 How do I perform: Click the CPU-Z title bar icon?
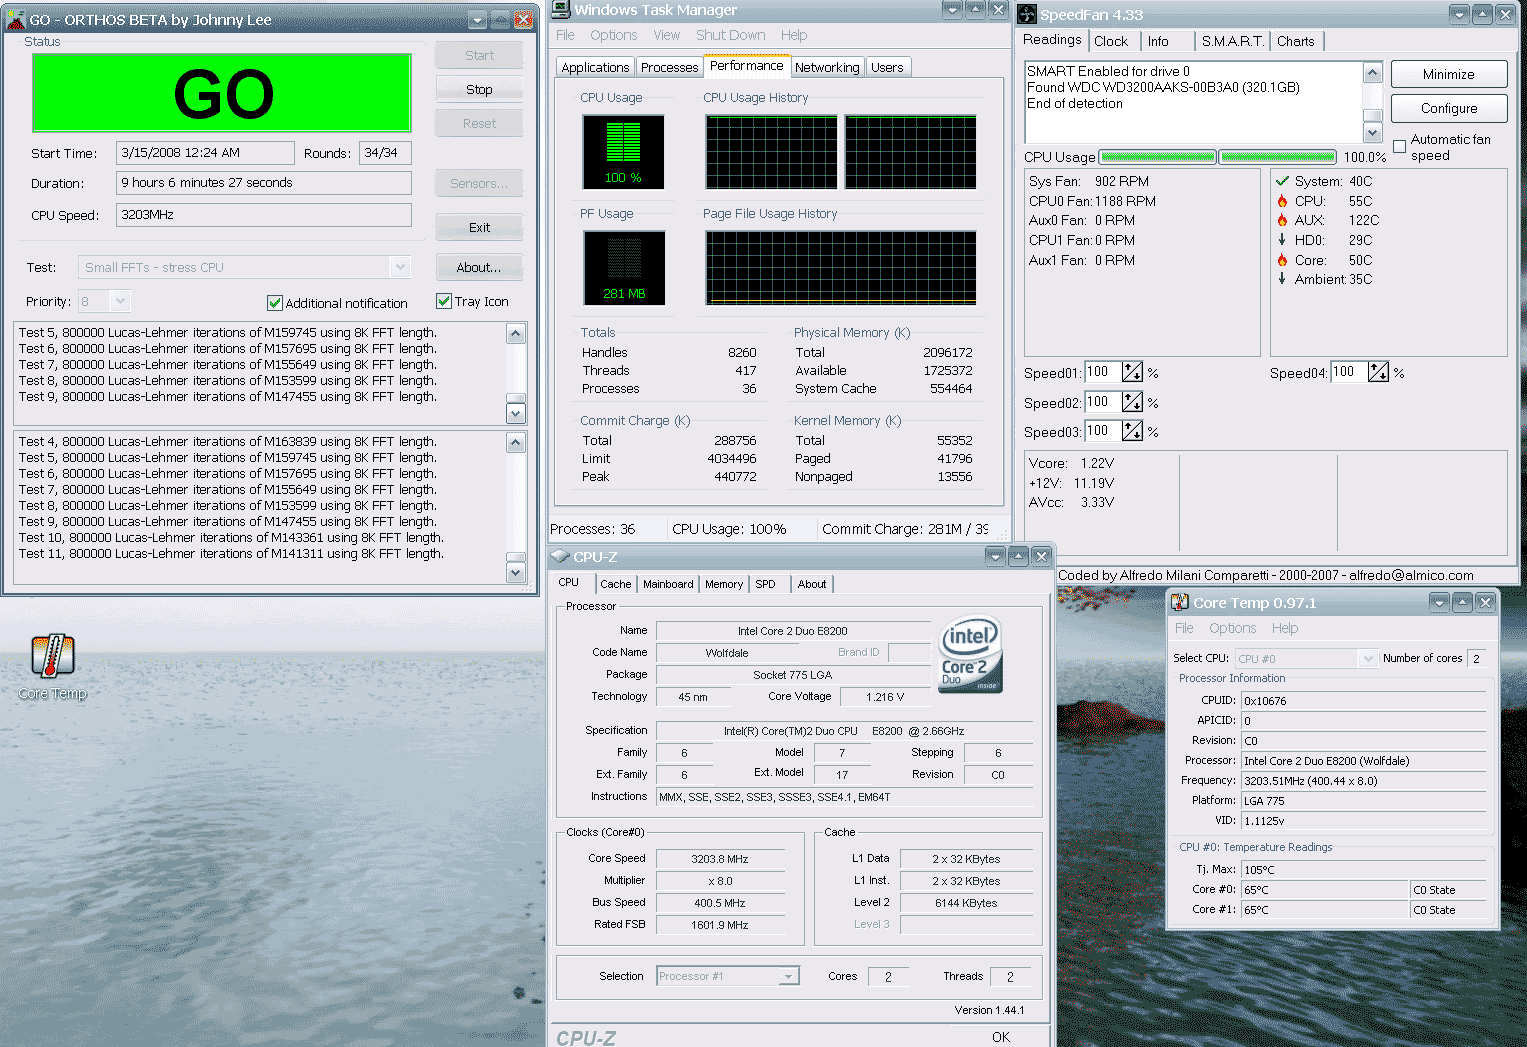pos(560,556)
